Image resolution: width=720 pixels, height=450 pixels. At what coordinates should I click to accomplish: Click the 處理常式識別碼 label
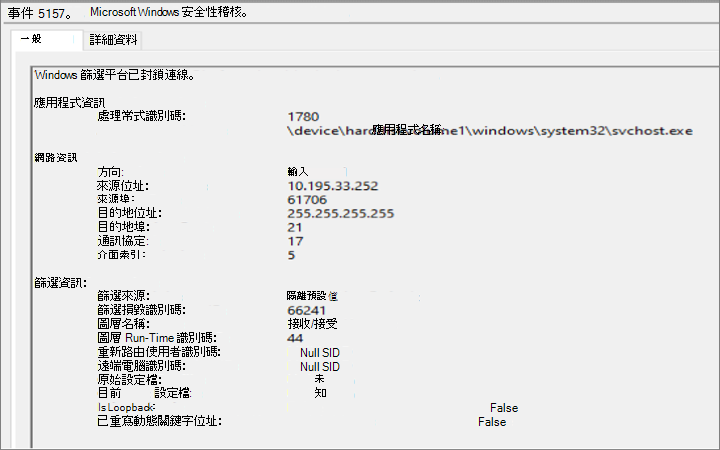pyautogui.click(x=141, y=116)
